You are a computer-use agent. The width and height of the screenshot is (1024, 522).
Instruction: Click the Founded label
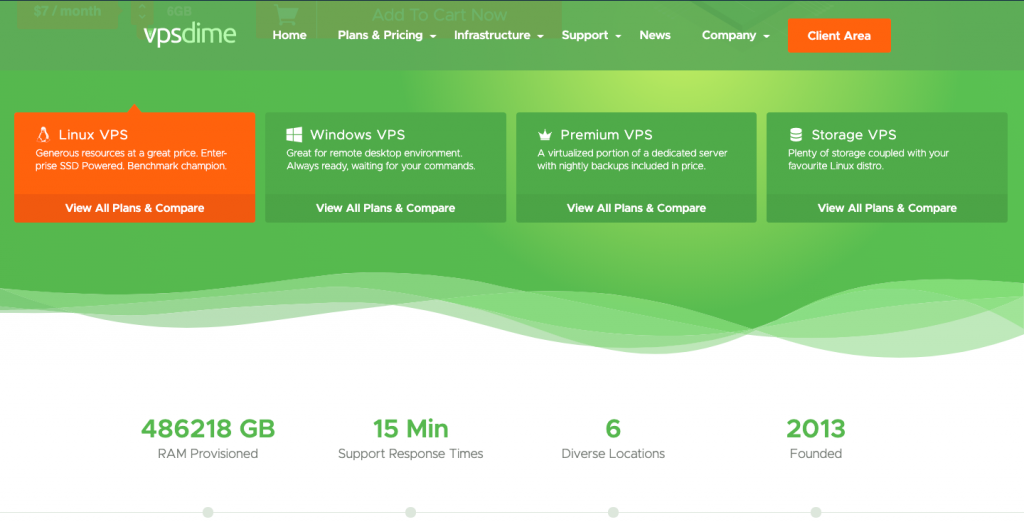coord(816,453)
